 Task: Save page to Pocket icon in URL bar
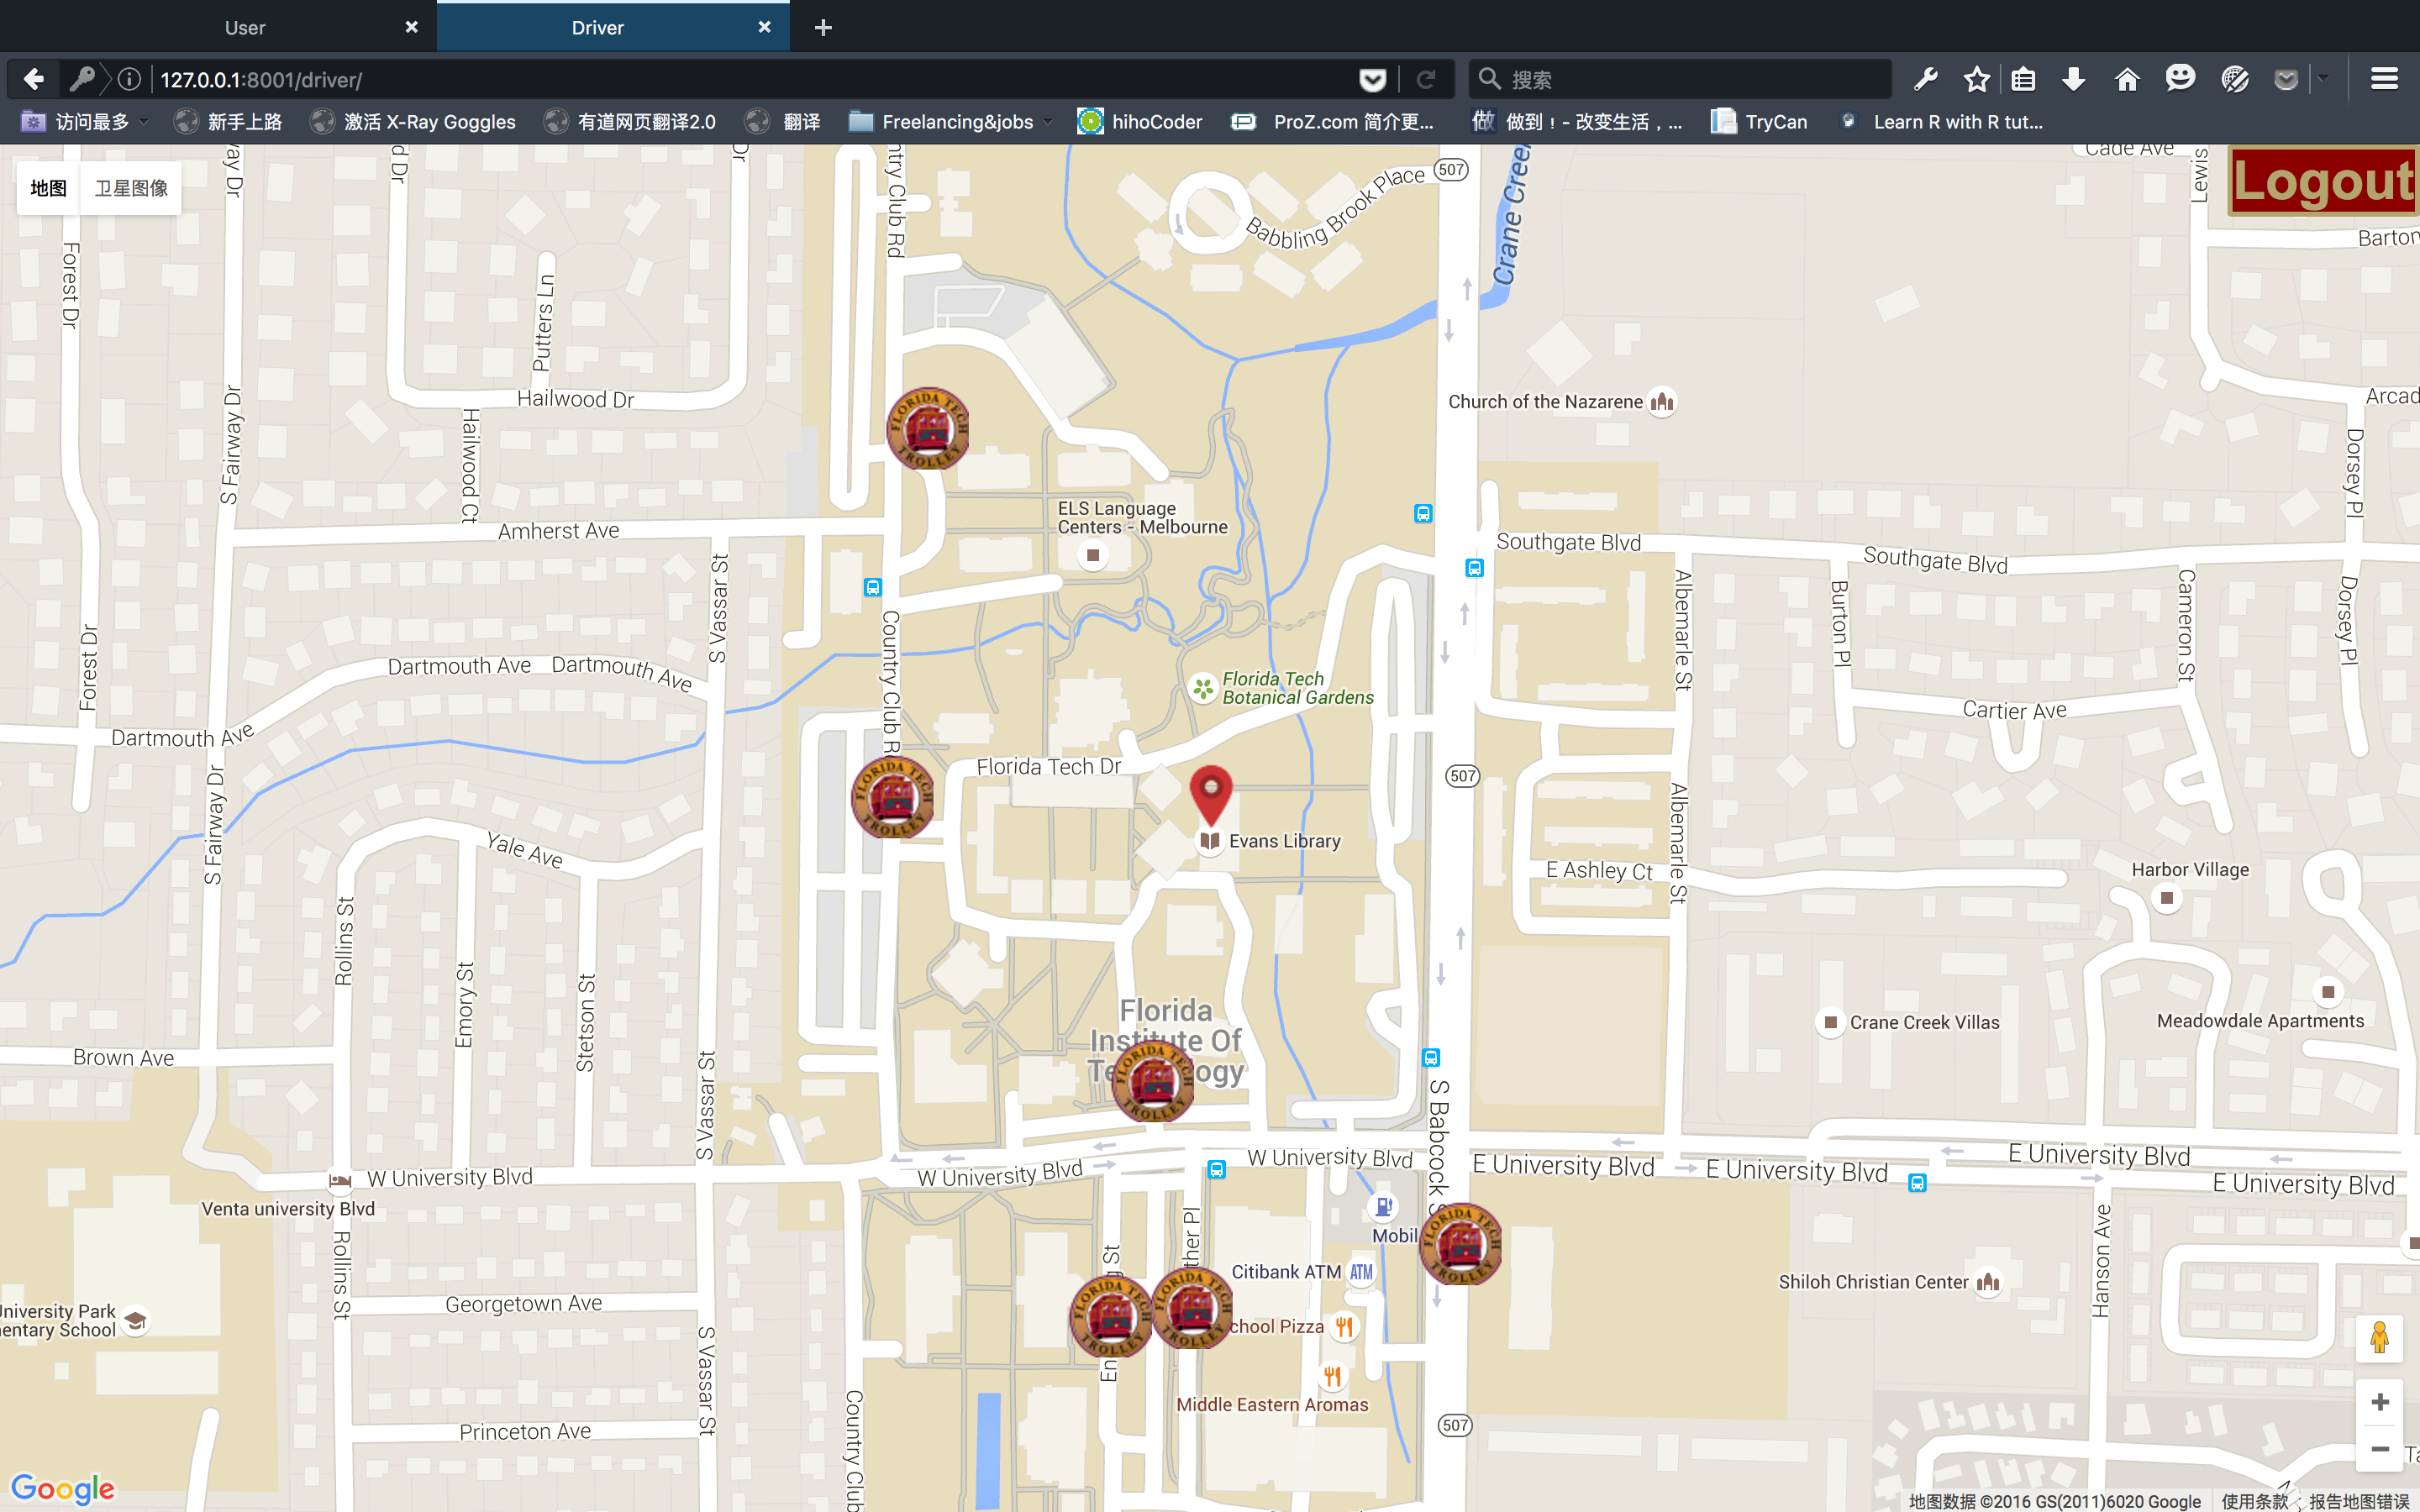1373,79
